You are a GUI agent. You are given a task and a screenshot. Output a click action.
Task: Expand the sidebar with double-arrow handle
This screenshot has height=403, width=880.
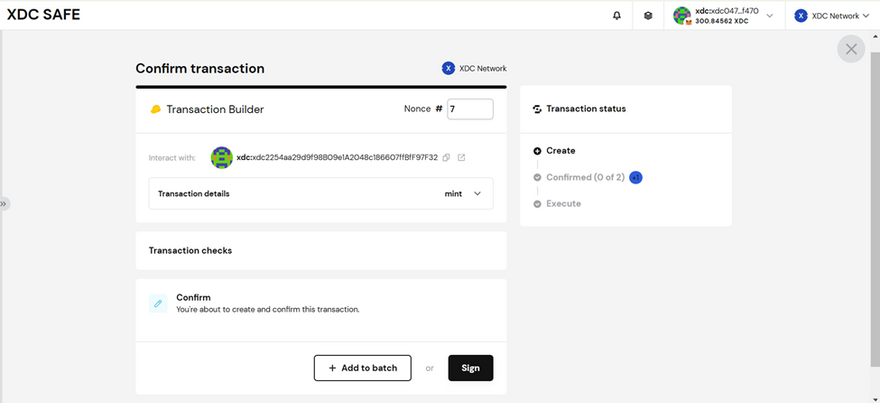point(4,204)
